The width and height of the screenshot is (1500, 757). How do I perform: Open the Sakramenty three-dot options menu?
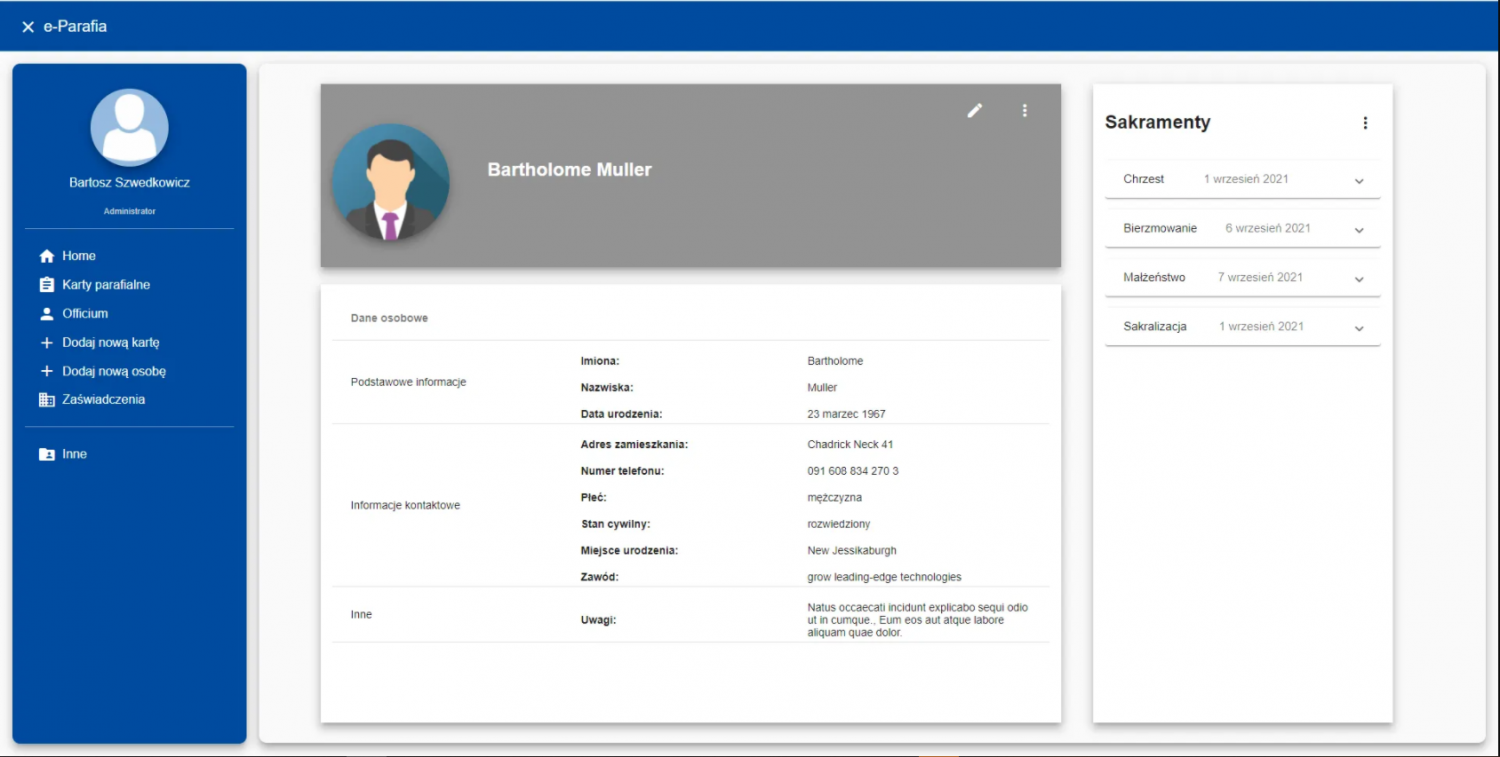[x=1365, y=123]
